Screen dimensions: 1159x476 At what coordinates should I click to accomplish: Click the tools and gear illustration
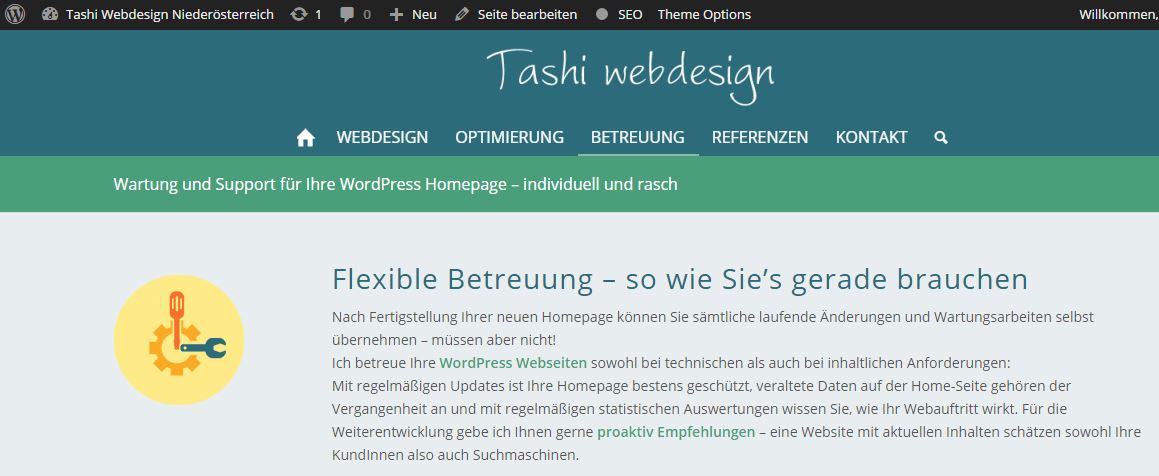point(179,339)
